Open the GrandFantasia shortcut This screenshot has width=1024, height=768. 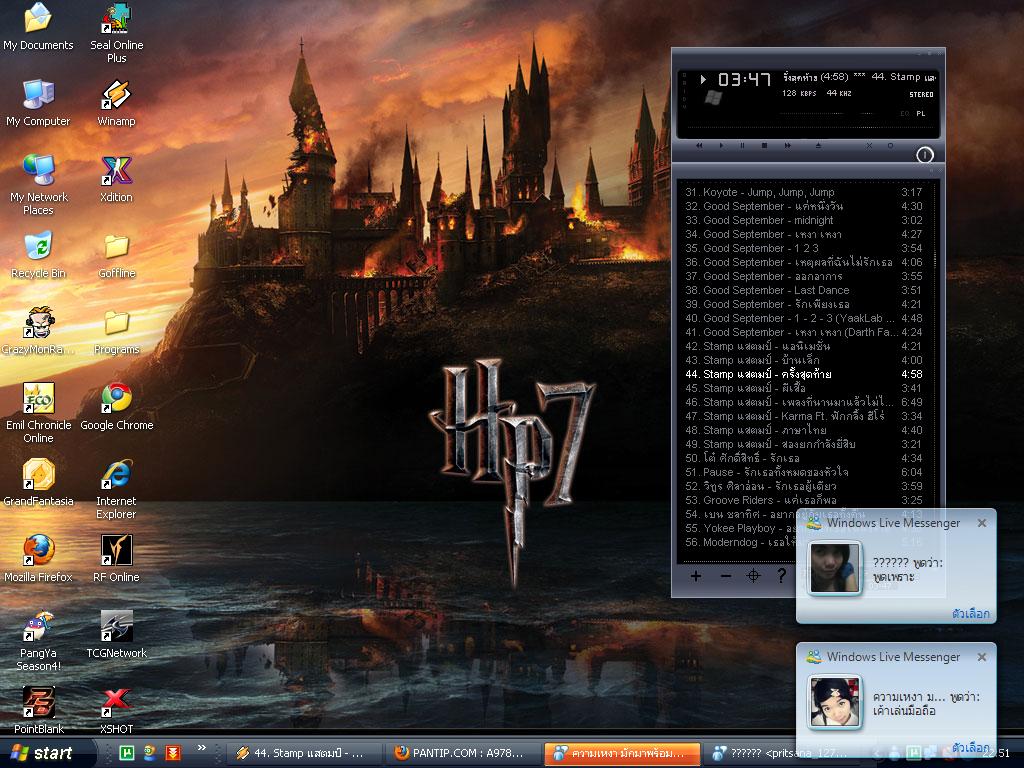38,483
